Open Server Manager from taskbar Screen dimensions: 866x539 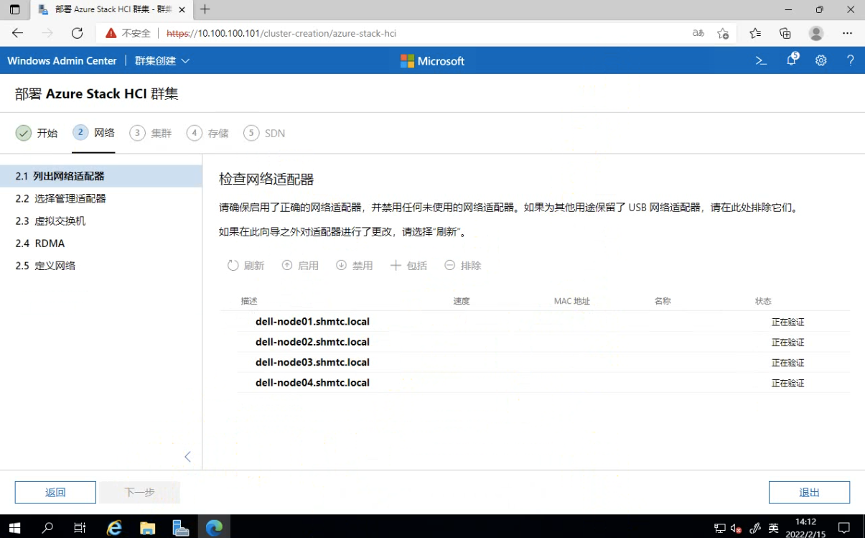[x=181, y=528]
